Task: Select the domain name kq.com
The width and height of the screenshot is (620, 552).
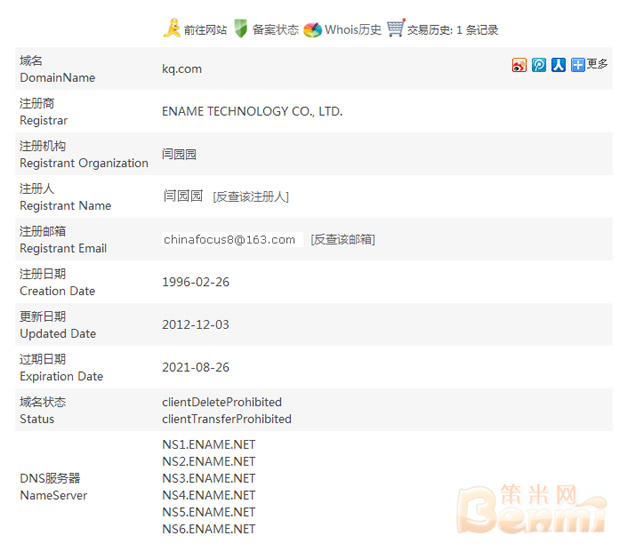Action: coord(182,69)
